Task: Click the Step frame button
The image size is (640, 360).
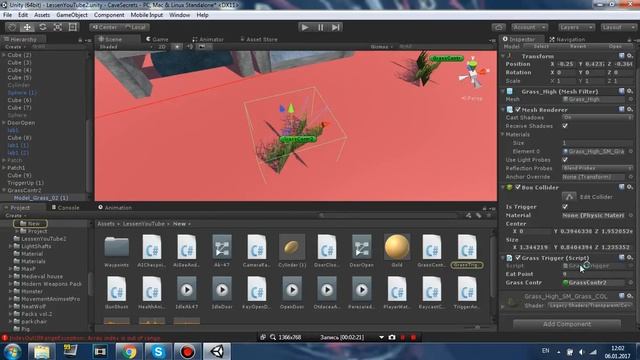Action: click(336, 27)
